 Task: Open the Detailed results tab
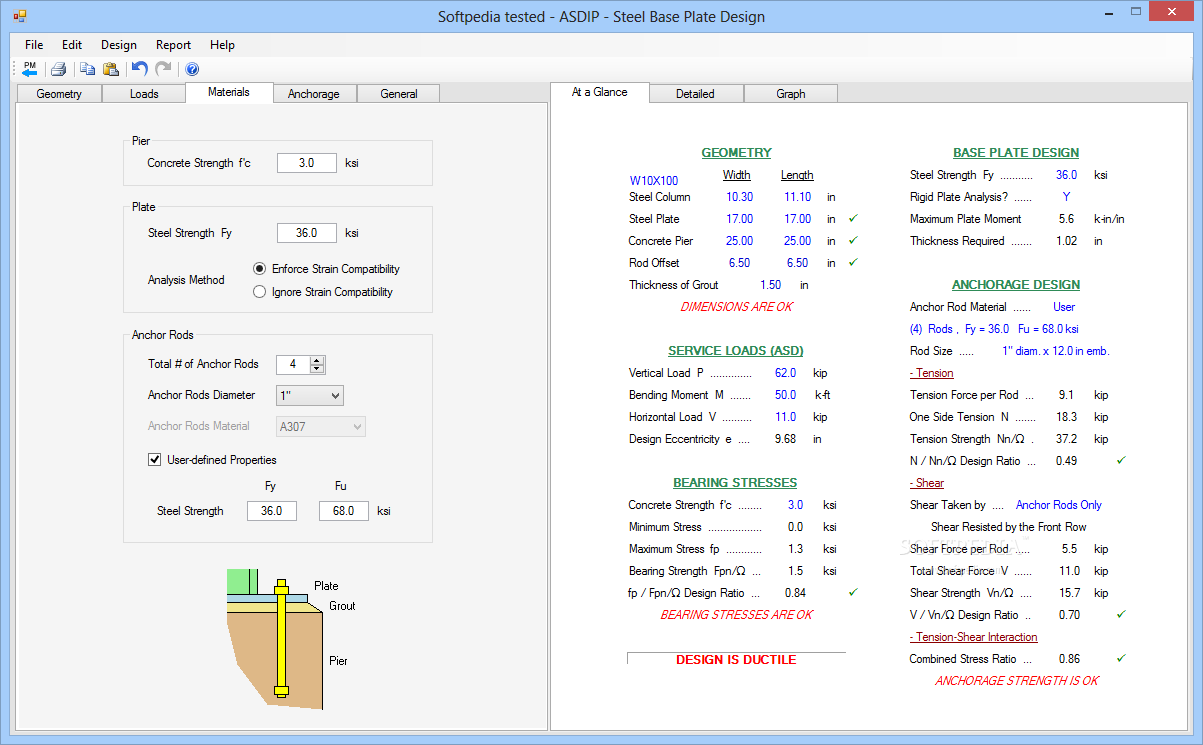[695, 94]
